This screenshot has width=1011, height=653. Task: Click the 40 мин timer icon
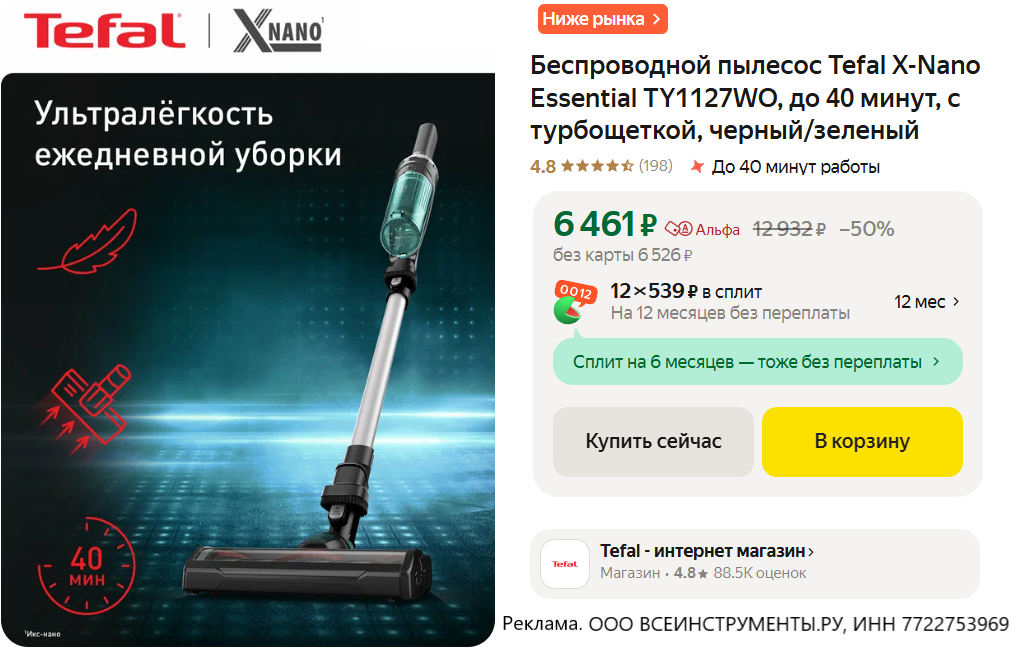(x=87, y=565)
